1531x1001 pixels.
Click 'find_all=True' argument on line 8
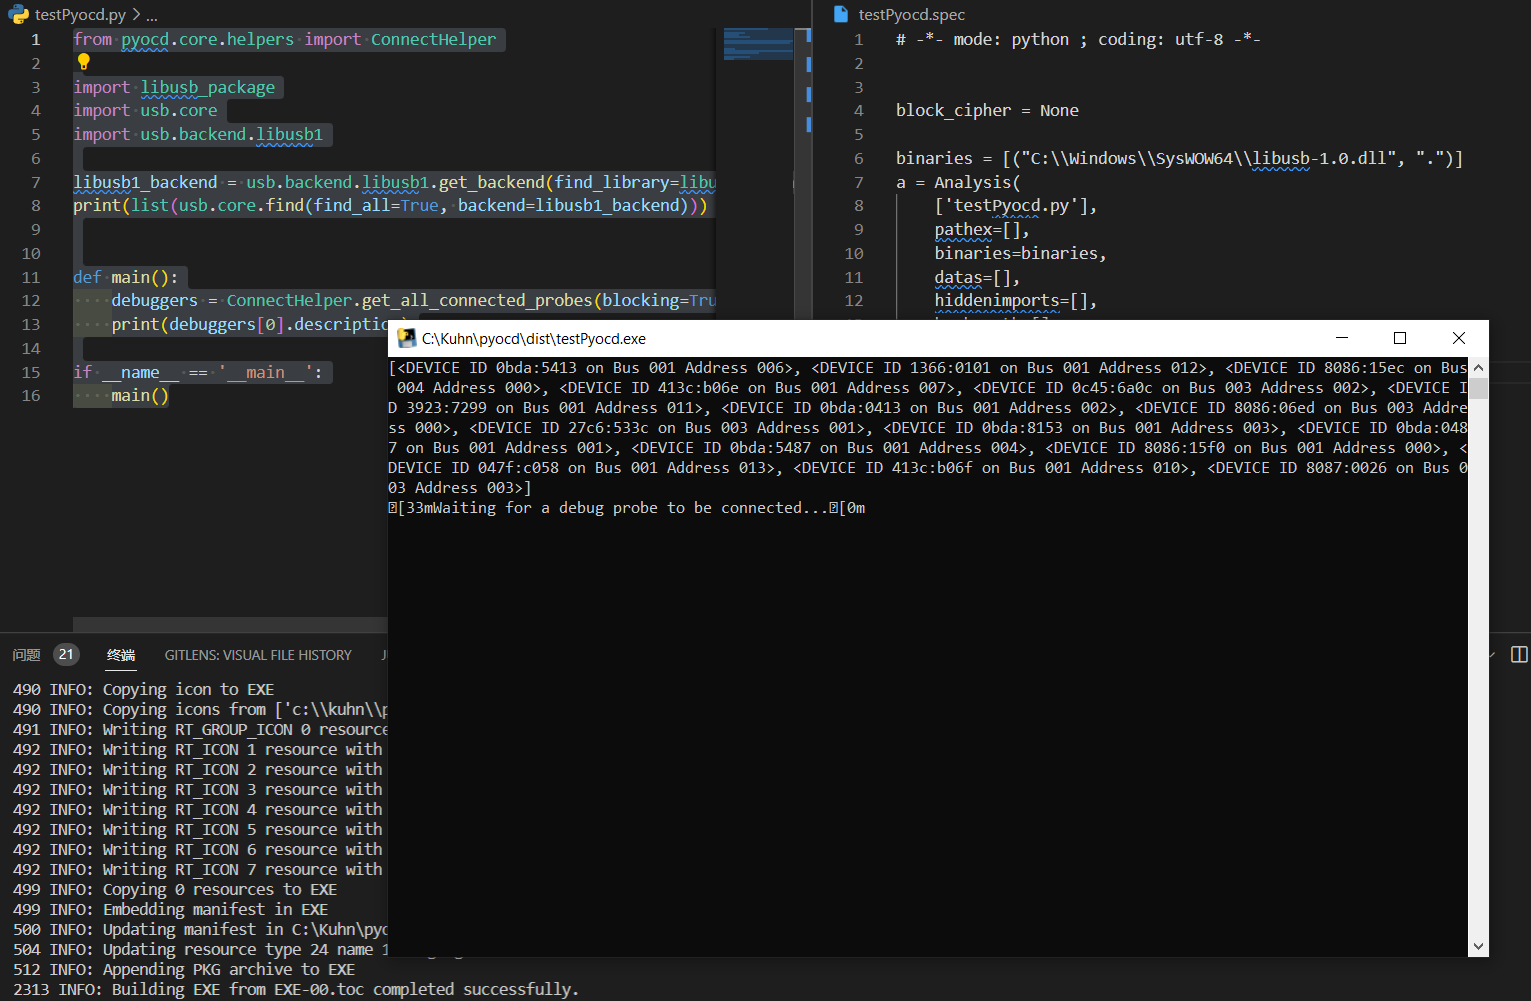376,206
